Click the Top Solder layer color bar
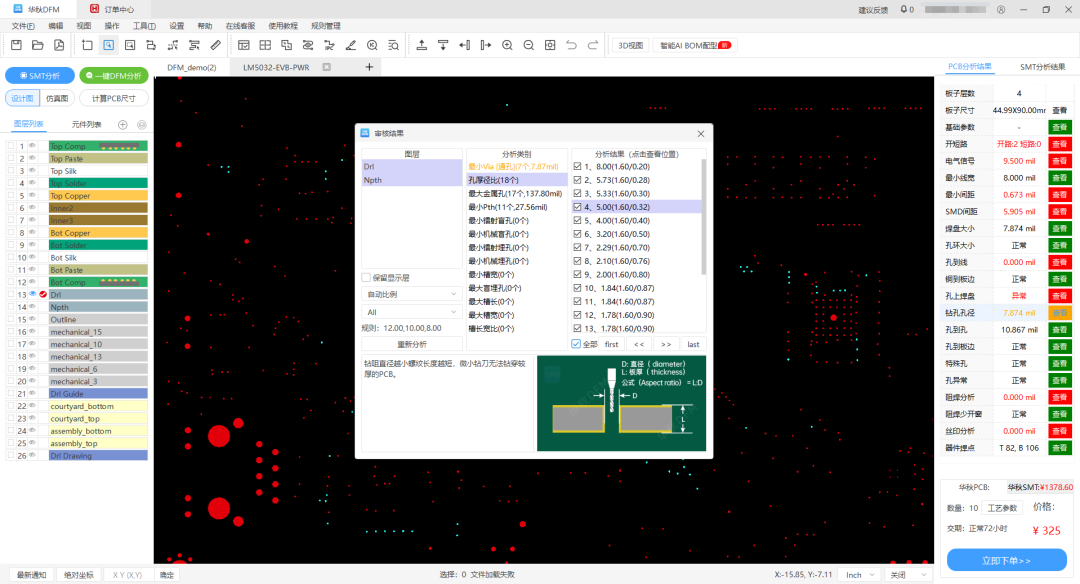 pos(98,183)
